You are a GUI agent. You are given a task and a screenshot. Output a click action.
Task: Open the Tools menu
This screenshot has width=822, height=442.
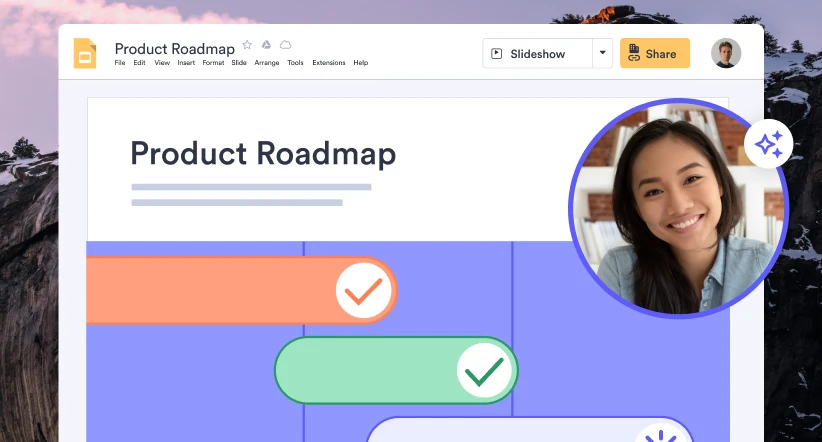pyautogui.click(x=296, y=62)
